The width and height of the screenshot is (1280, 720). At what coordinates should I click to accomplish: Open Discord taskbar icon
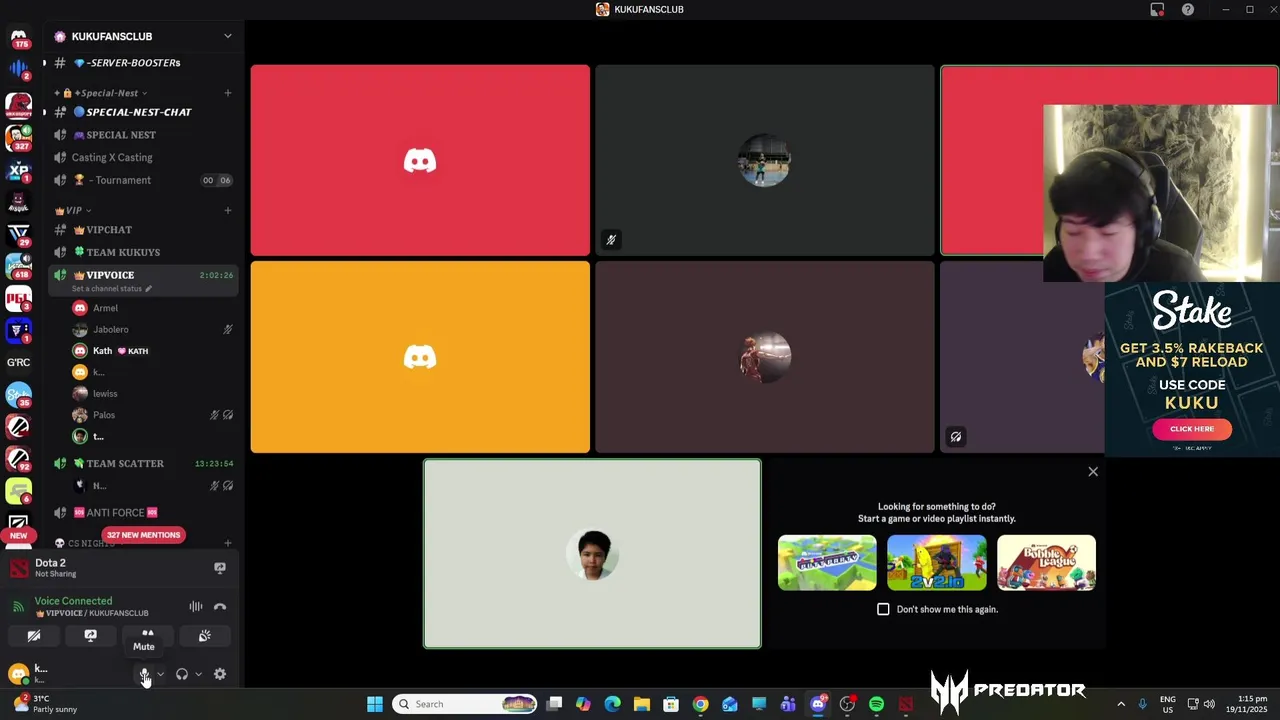[x=818, y=704]
